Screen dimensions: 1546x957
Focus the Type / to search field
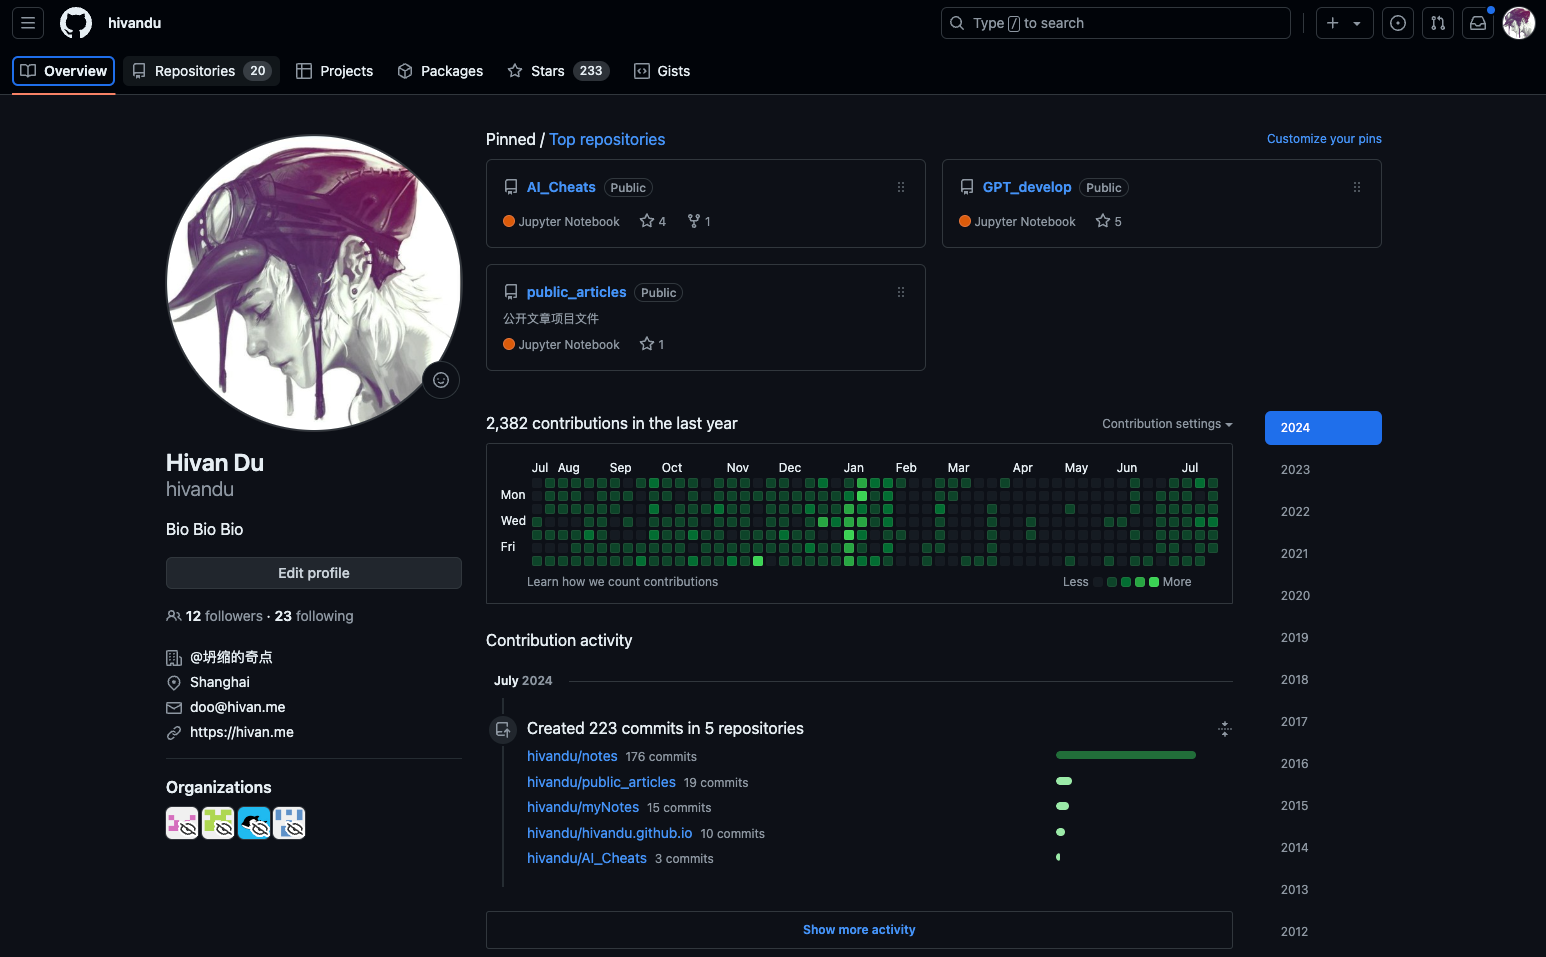pos(1116,23)
